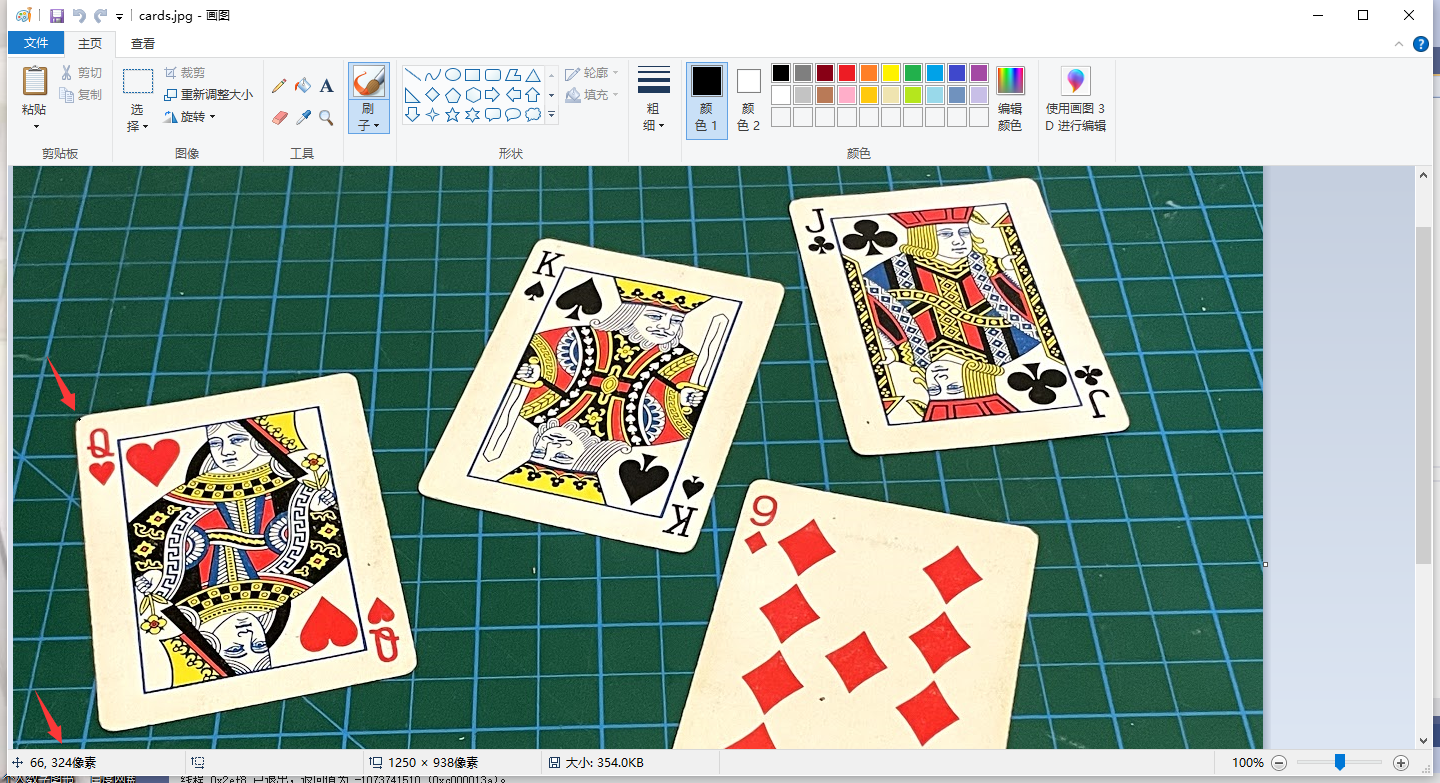Click the 裁剪 crop button

(x=185, y=73)
